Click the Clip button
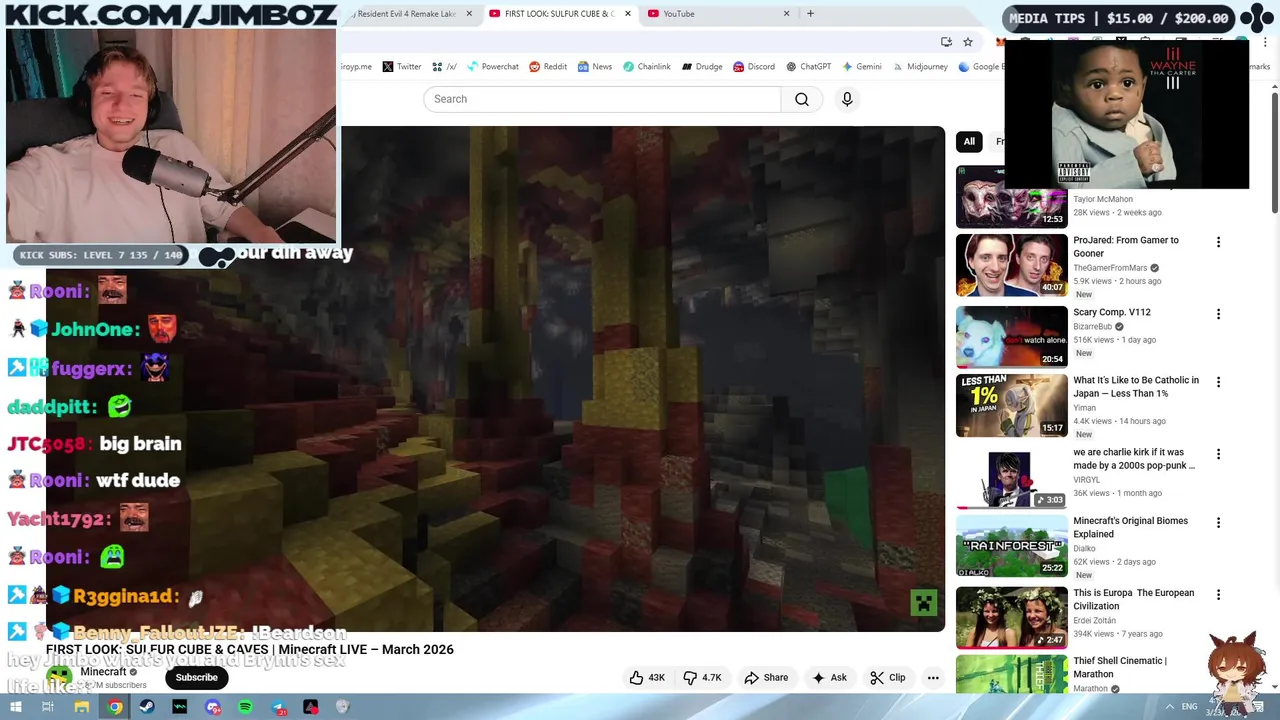Screen dimensions: 1280x720 coord(887,678)
